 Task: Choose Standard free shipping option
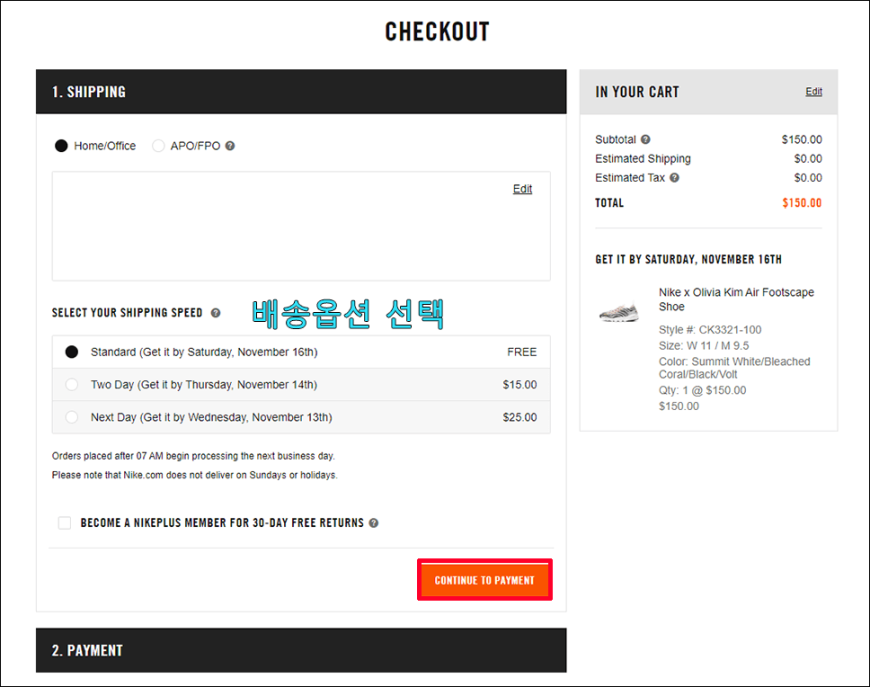coord(301,352)
